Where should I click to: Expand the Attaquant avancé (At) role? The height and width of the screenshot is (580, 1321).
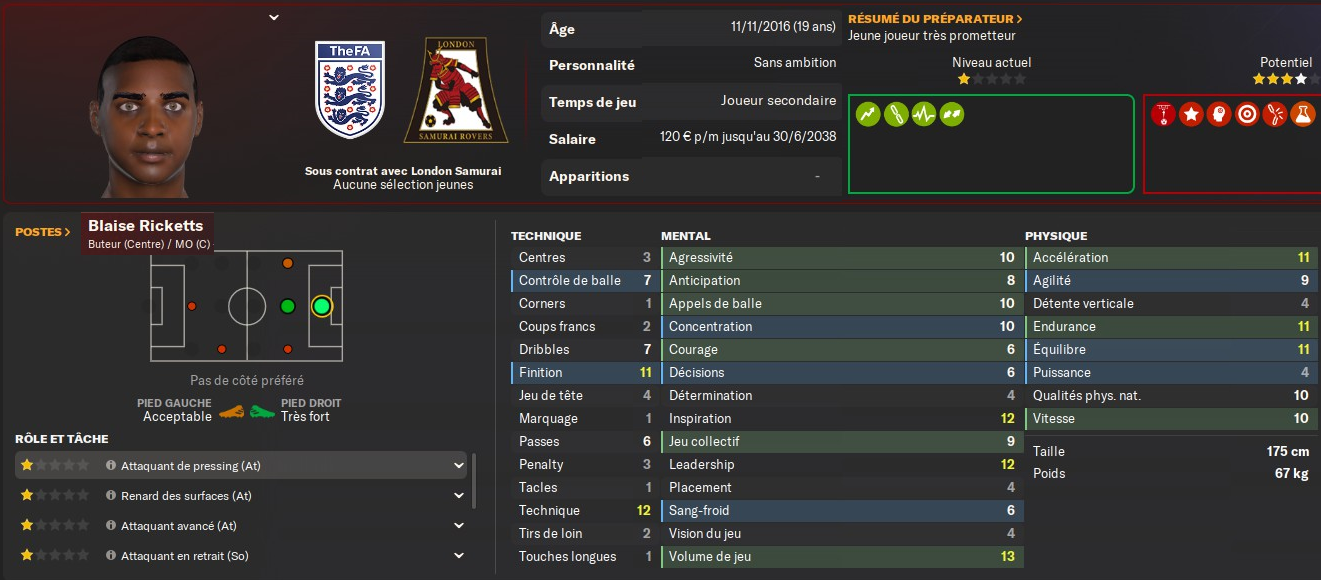(x=459, y=526)
